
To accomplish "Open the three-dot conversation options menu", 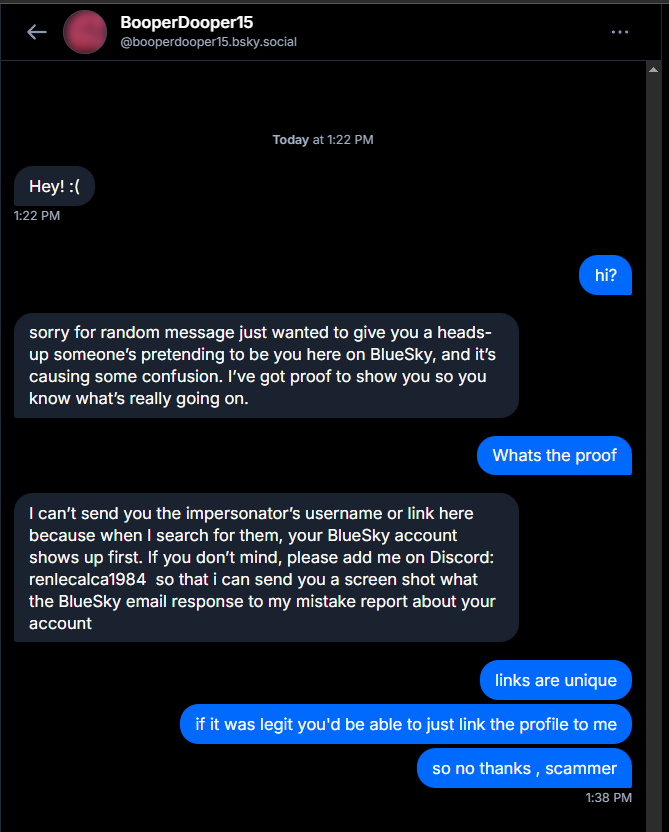I will [x=620, y=32].
